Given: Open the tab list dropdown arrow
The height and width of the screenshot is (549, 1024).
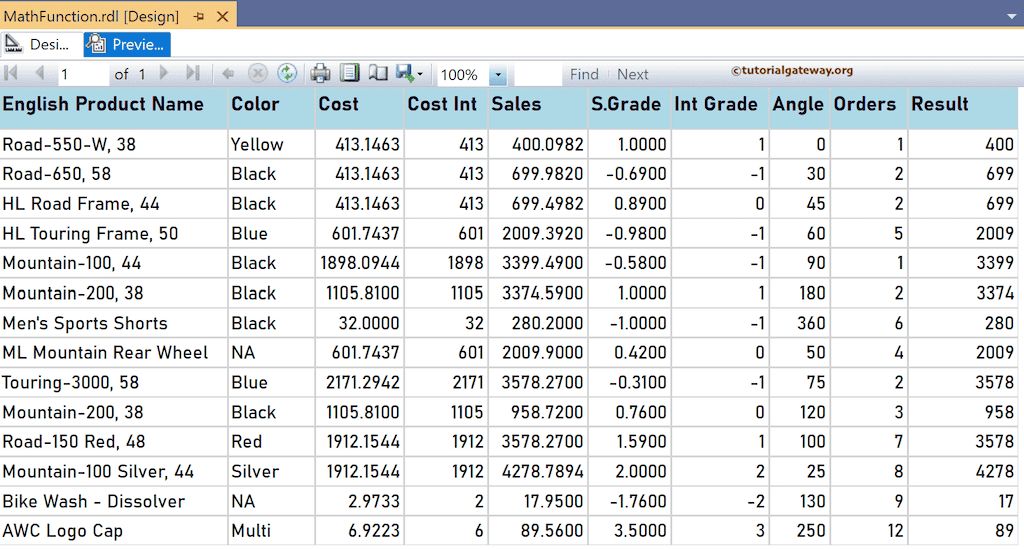Looking at the screenshot, I should pos(1012,16).
